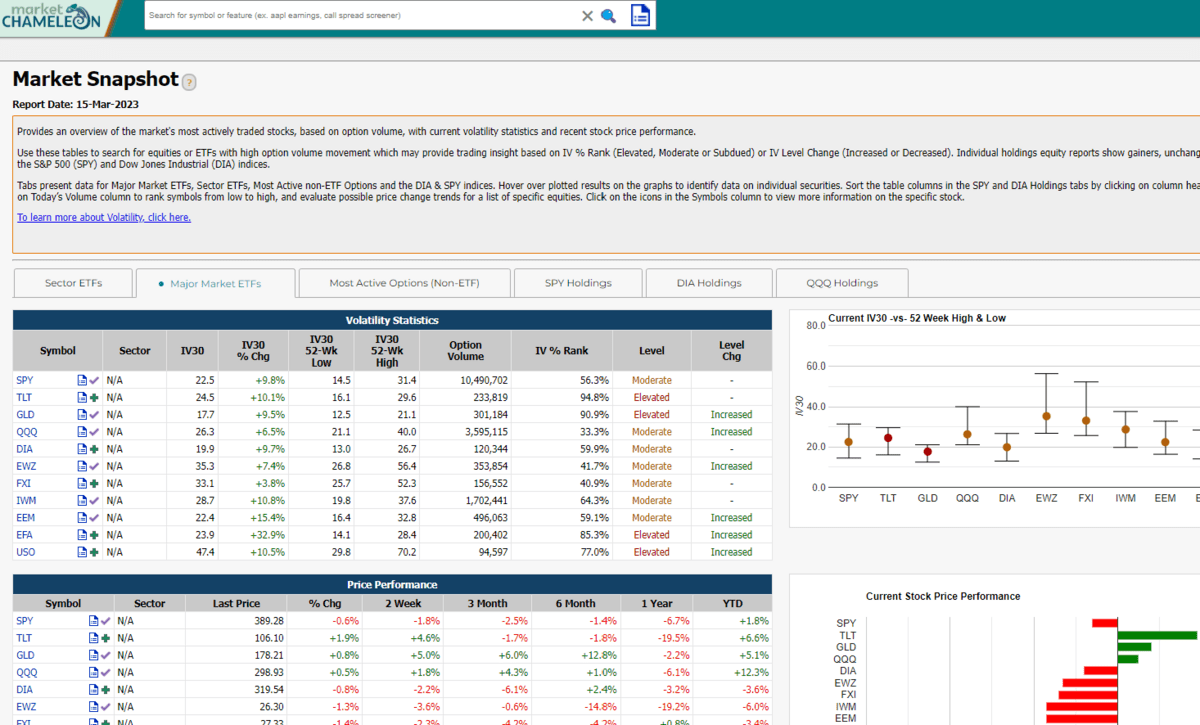Open USO symbol link in Volatility Statistics
This screenshot has height=725, width=1200.
pyautogui.click(x=26, y=552)
